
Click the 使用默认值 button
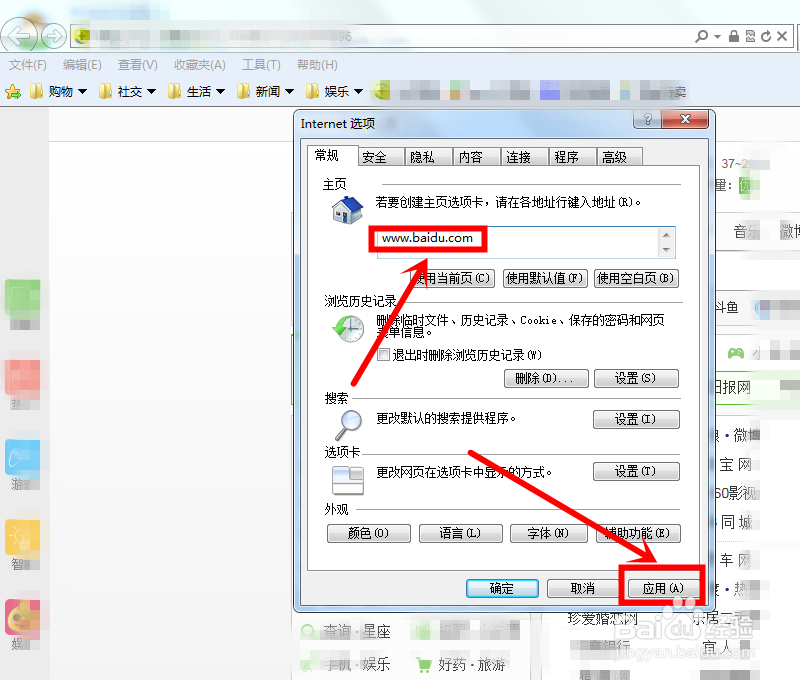pos(545,278)
